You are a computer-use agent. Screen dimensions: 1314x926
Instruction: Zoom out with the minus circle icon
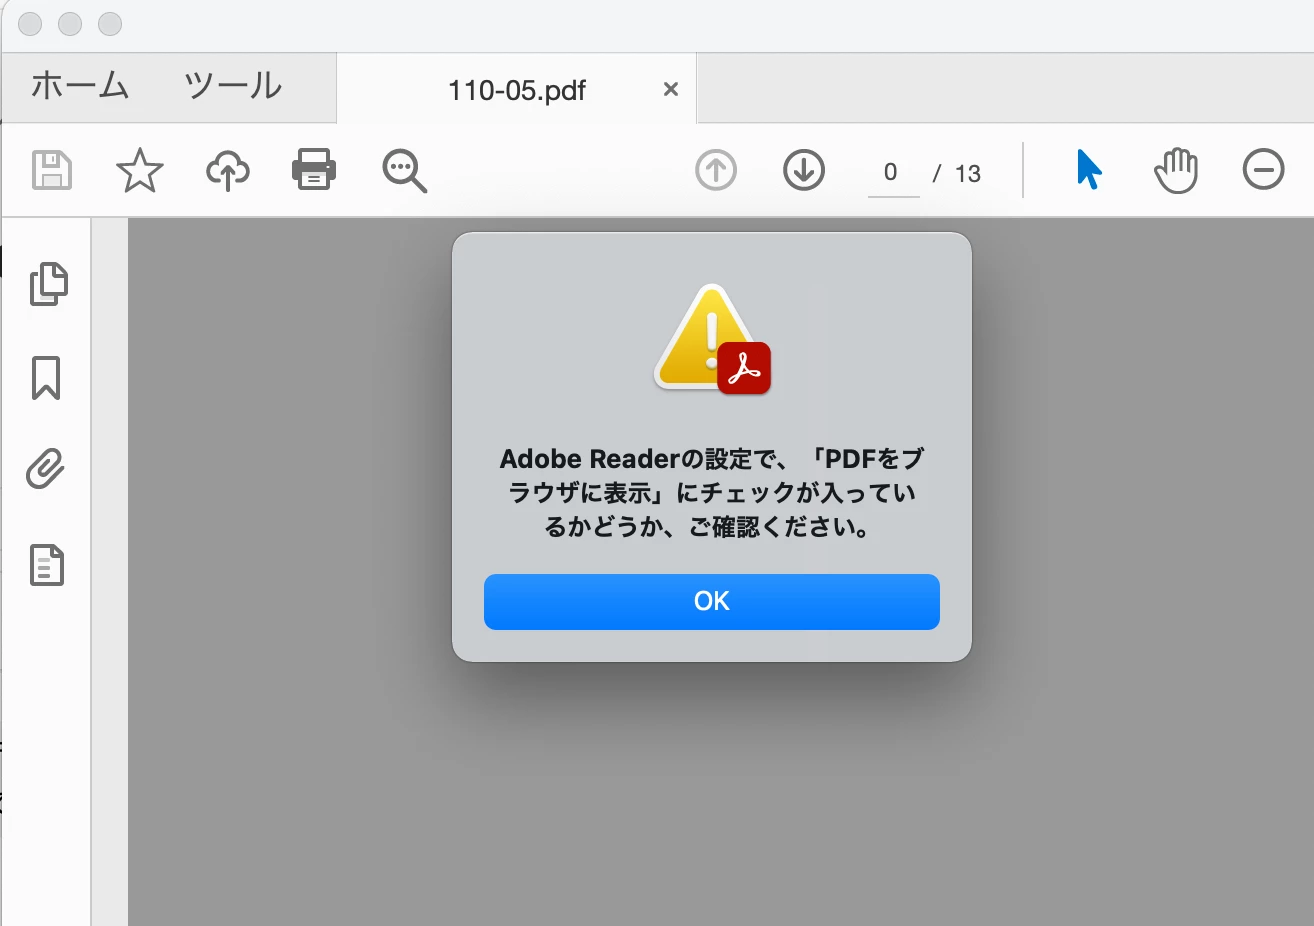tap(1264, 170)
